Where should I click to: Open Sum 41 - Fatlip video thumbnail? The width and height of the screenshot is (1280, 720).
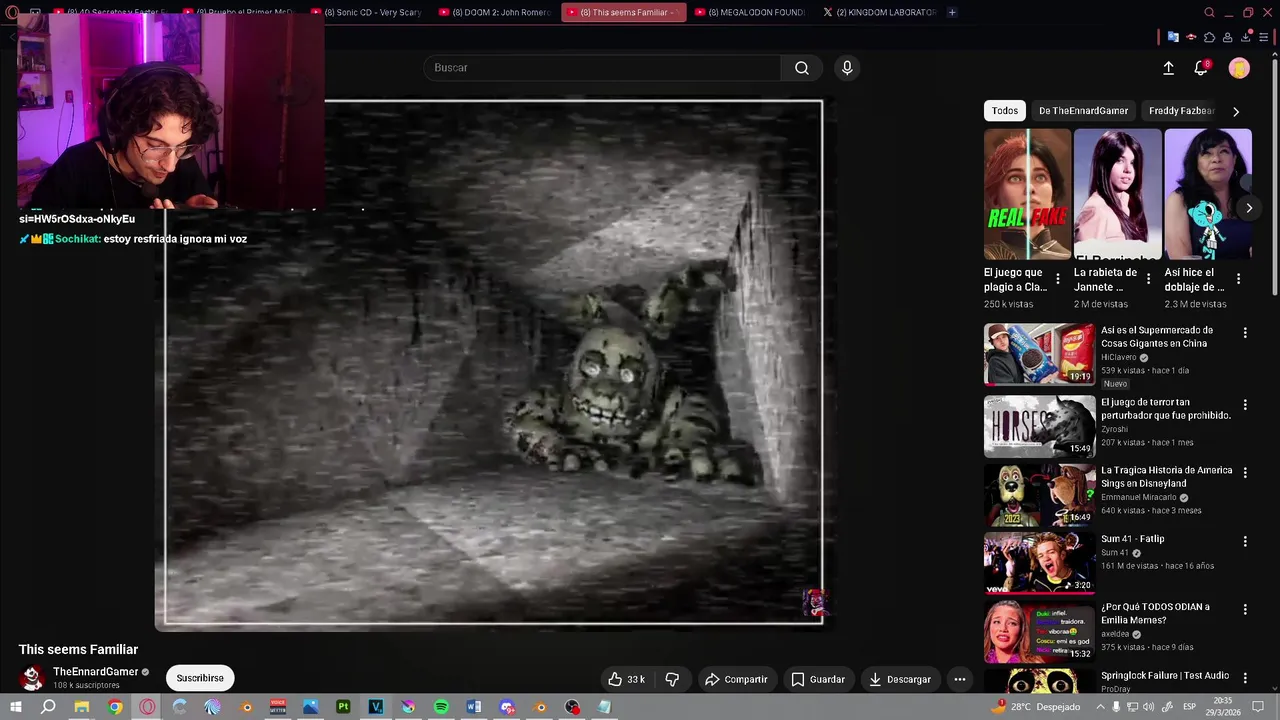[x=1039, y=563]
